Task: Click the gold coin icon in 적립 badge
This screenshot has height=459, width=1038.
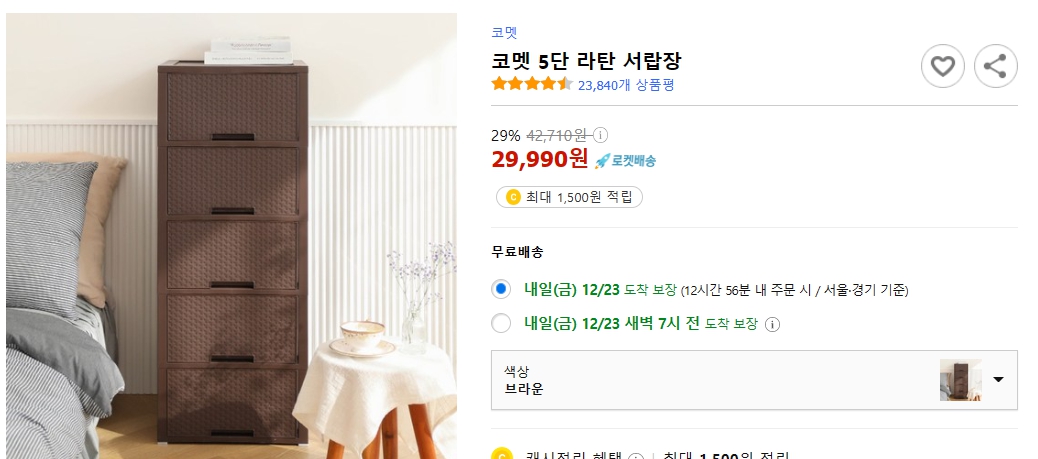Action: 513,197
